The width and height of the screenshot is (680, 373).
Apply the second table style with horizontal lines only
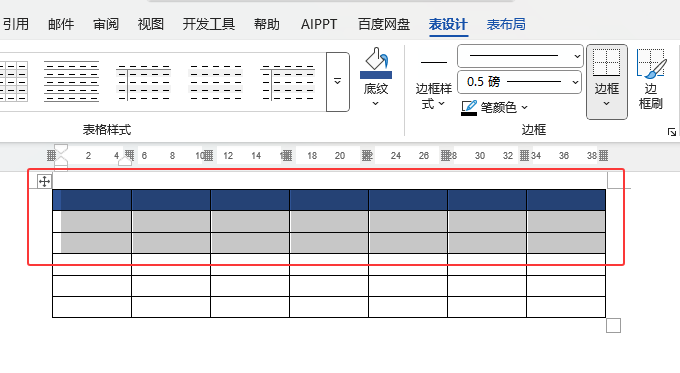[x=72, y=81]
